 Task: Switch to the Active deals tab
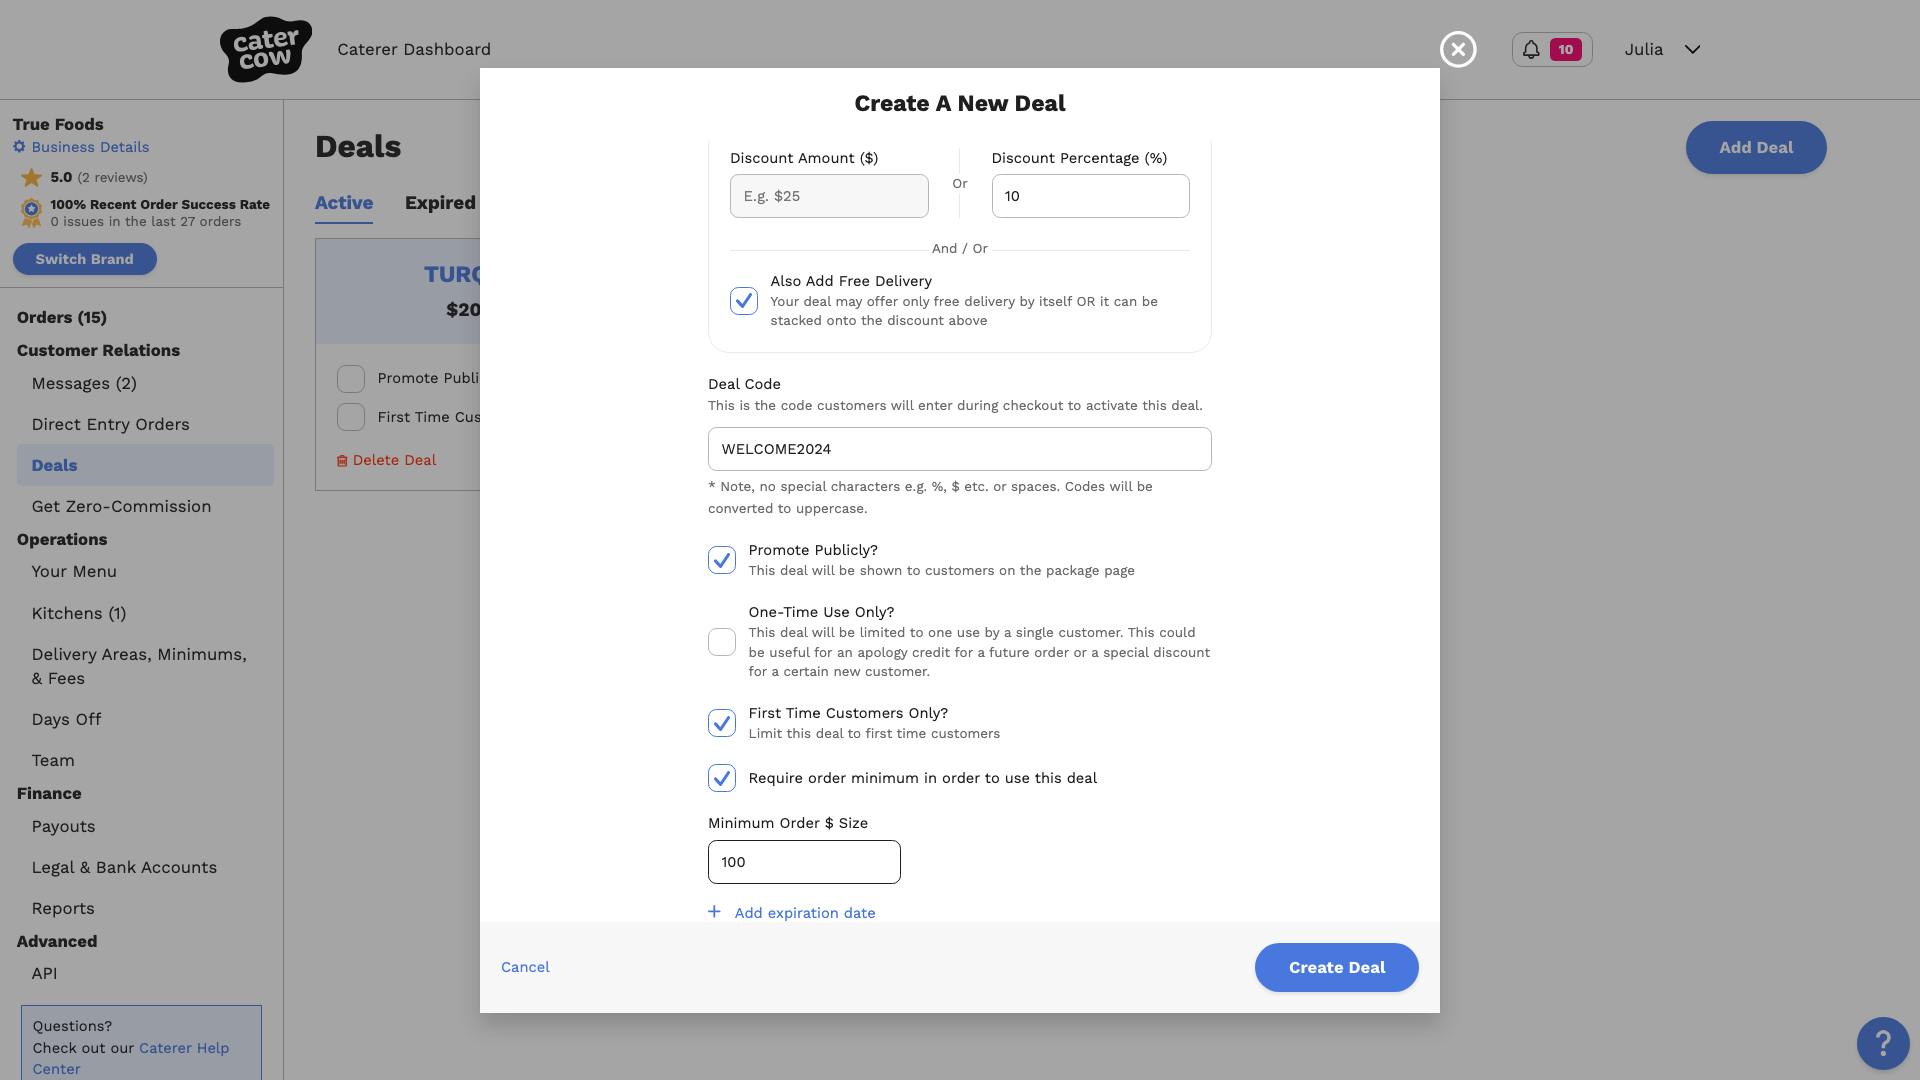point(344,203)
